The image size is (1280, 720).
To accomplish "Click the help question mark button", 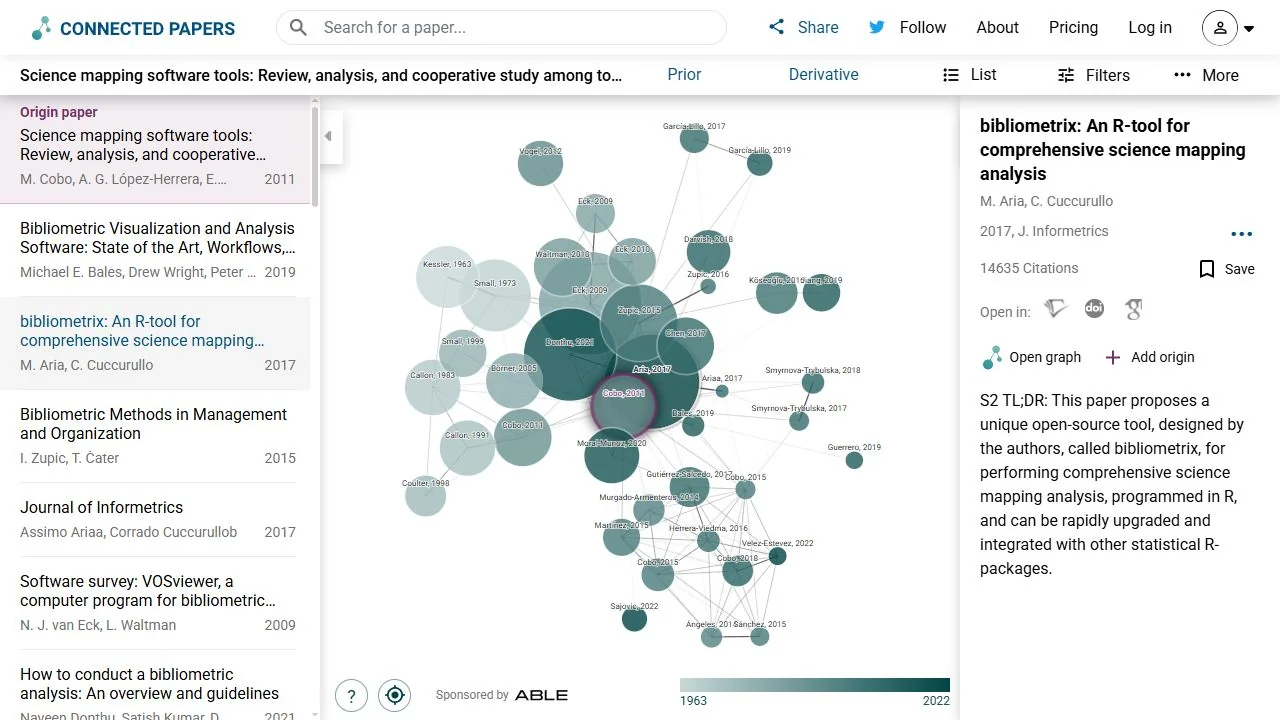I will coord(351,695).
